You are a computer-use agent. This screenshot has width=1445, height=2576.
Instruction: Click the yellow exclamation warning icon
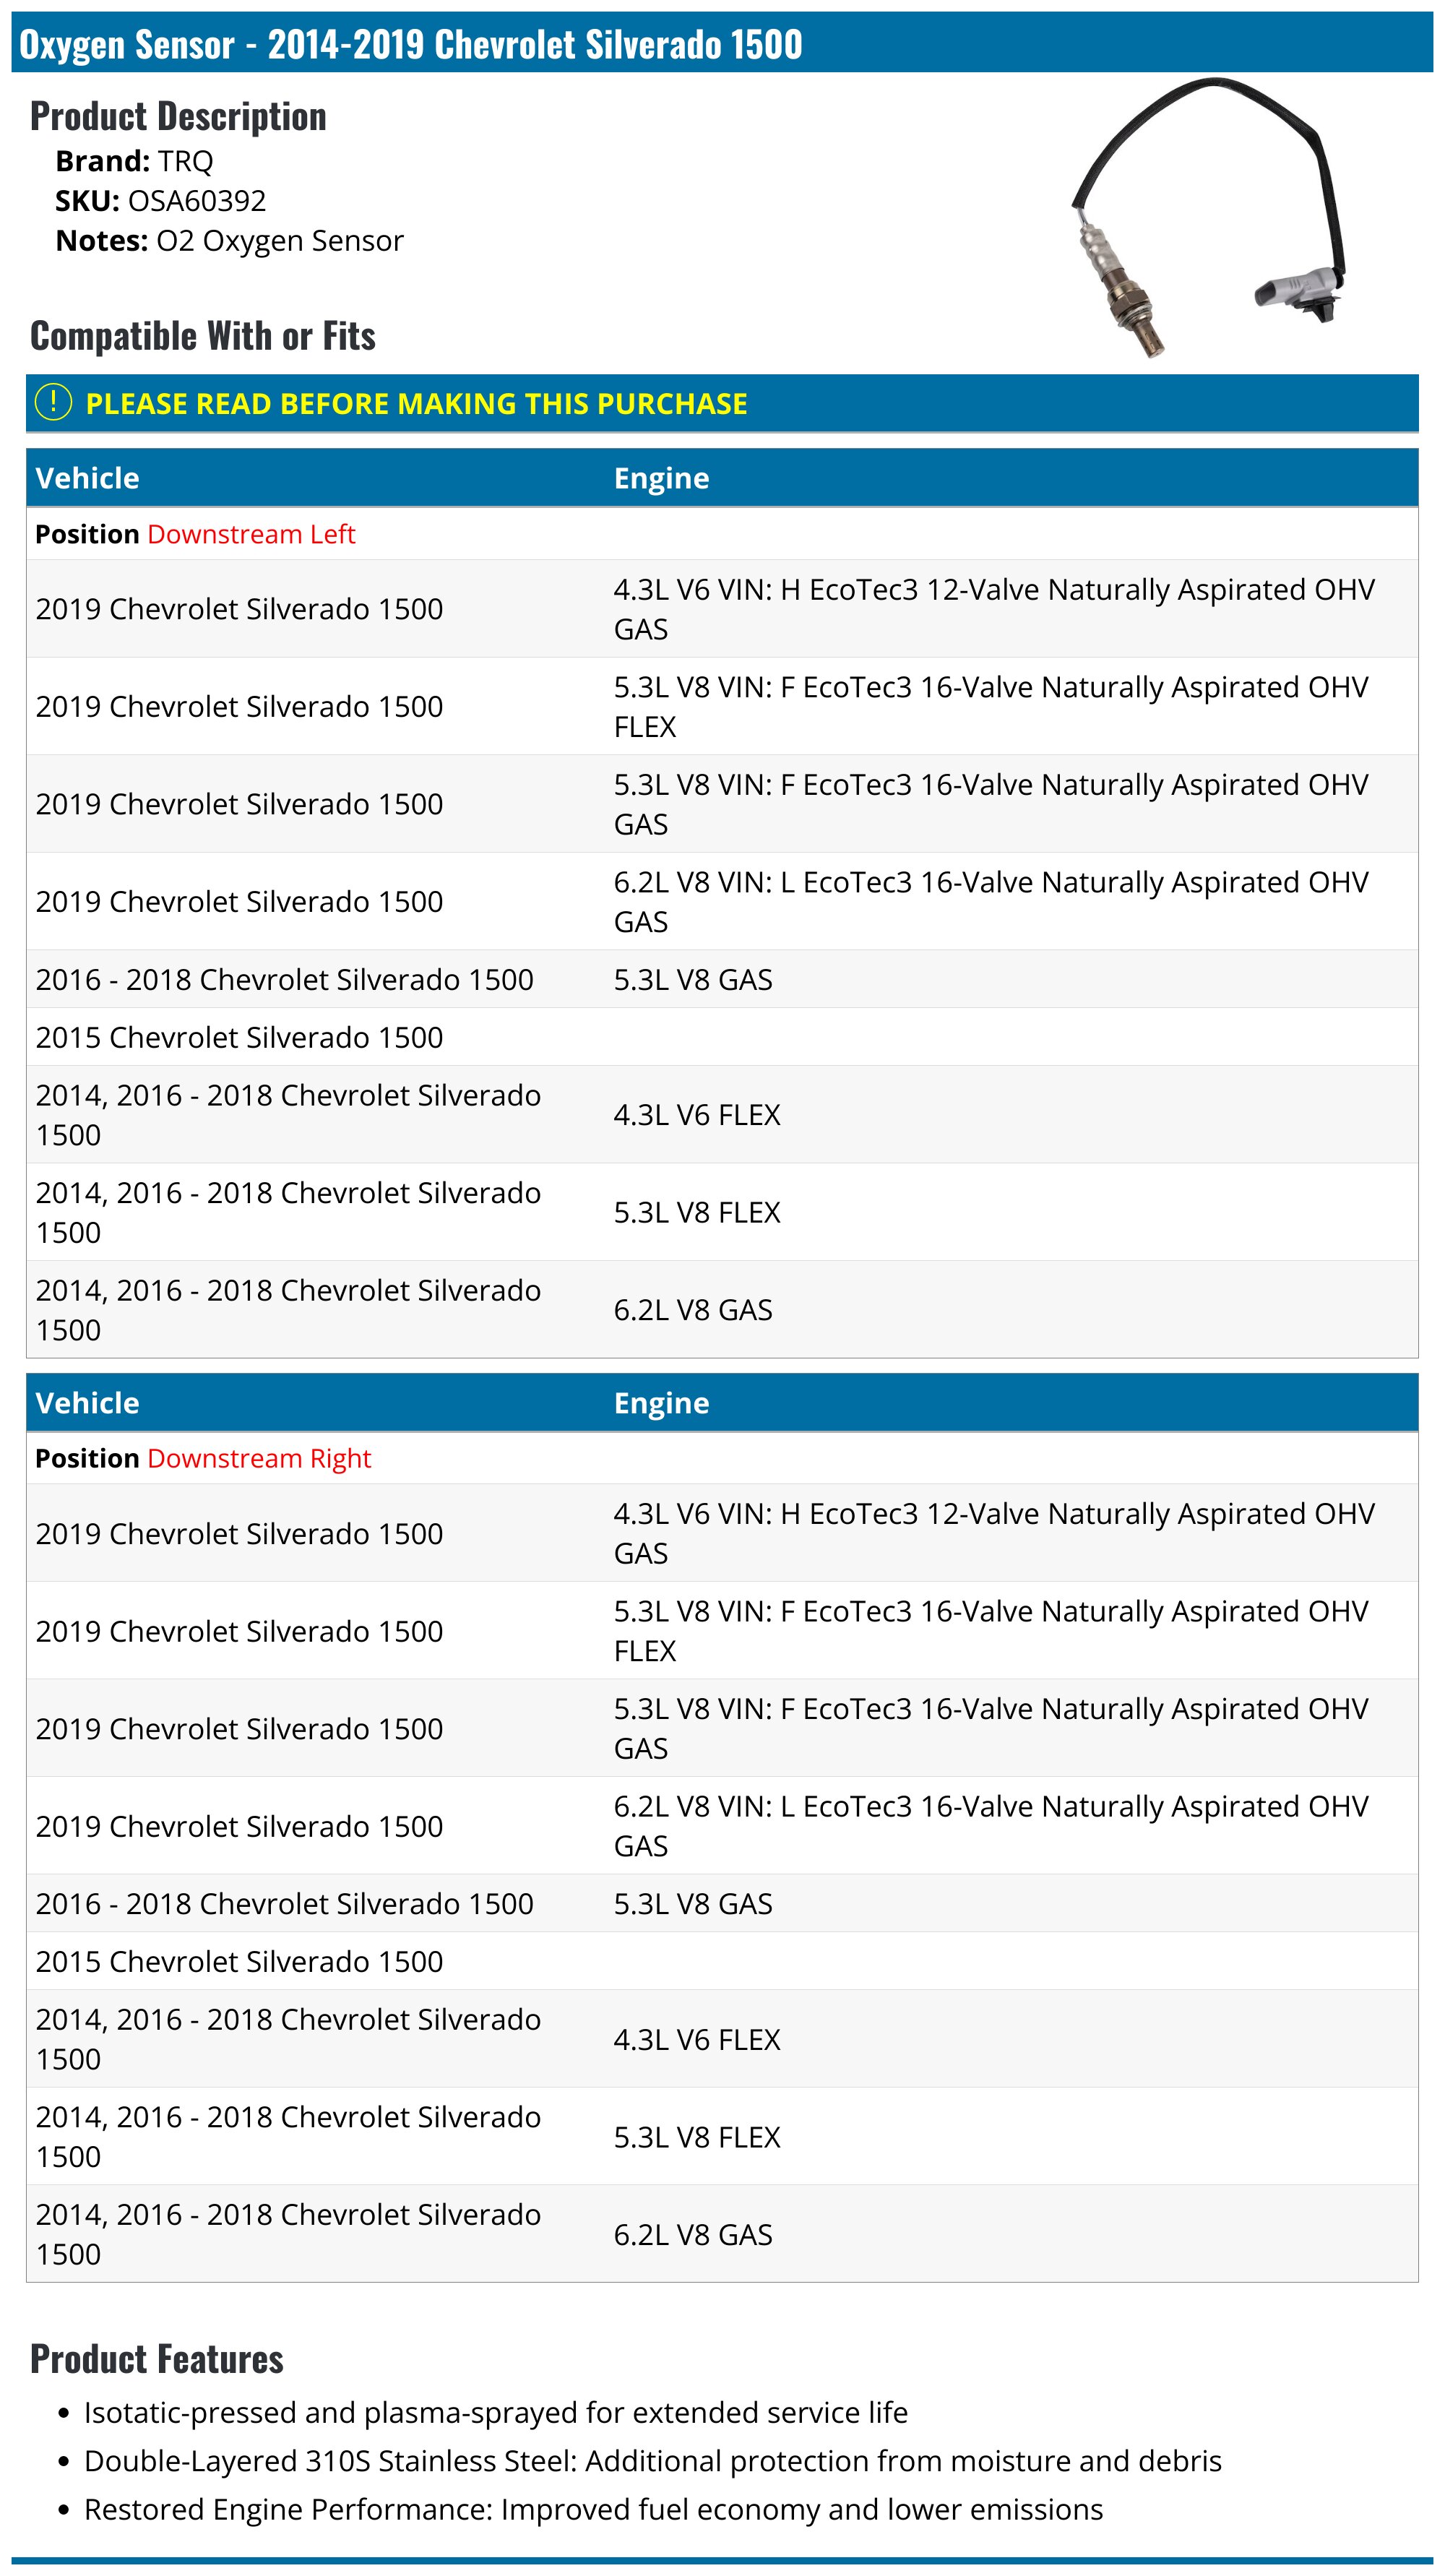coord(53,403)
